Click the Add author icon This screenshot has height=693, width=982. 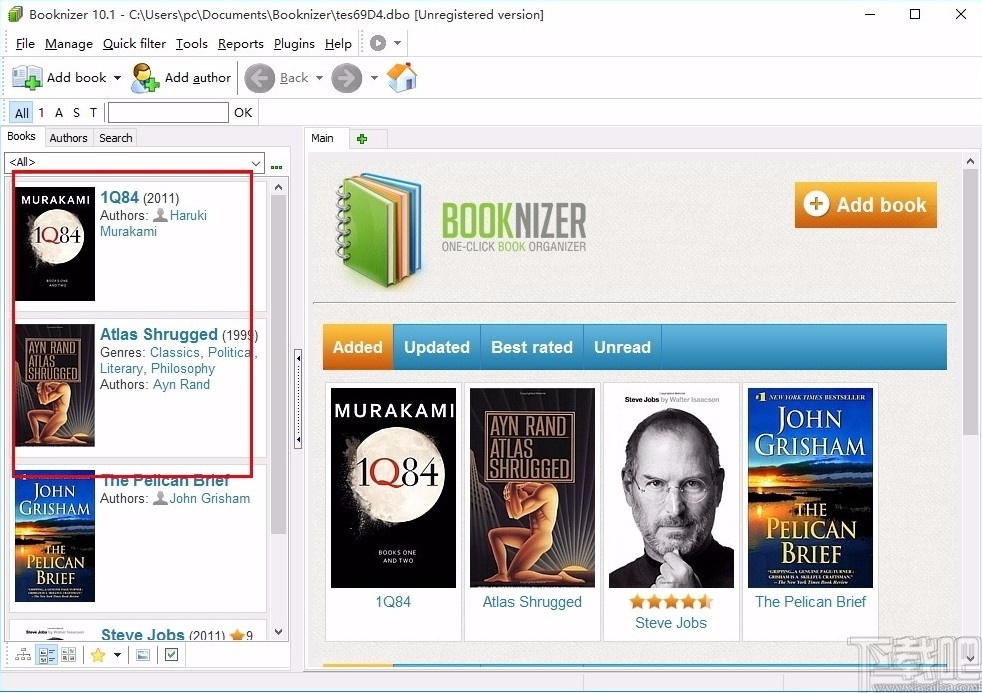click(145, 77)
